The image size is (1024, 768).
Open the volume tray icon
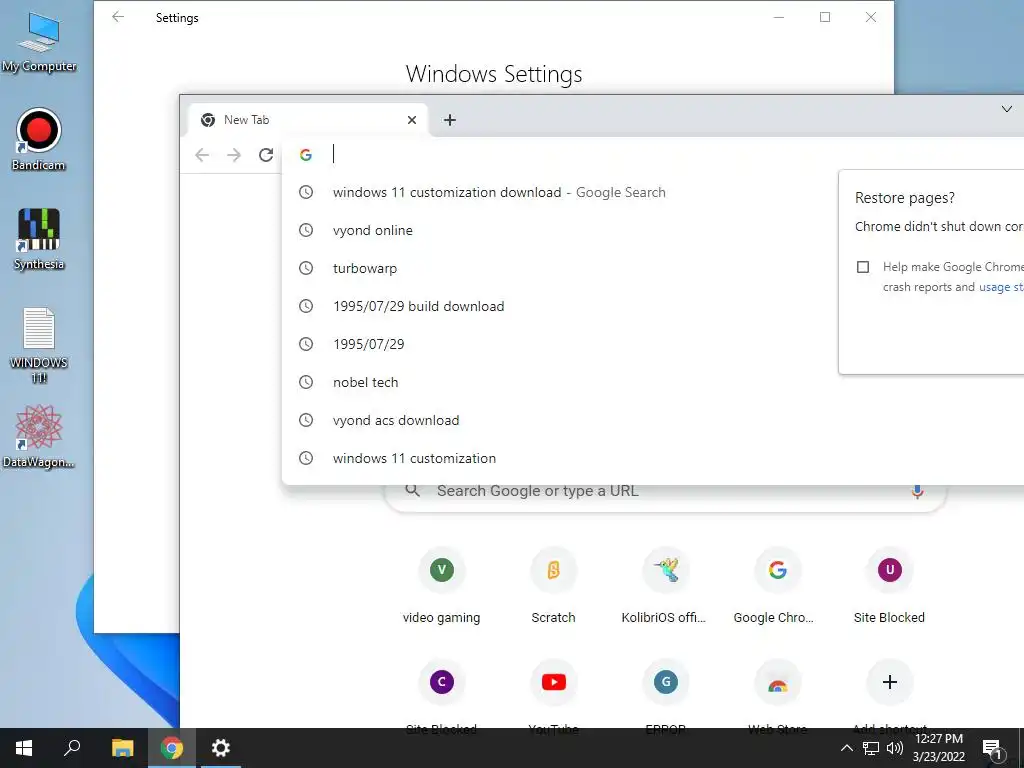pyautogui.click(x=895, y=748)
